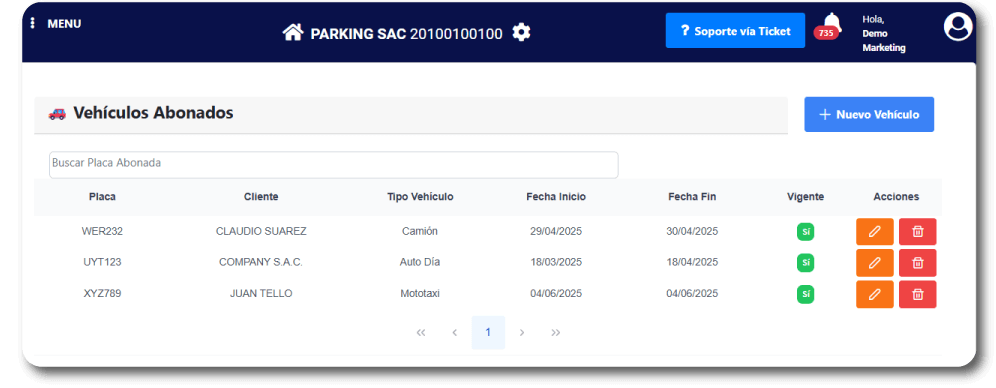Viewport: 996px width, 388px height.
Task: Go to the first page with the double-left arrow
Action: coord(421,333)
